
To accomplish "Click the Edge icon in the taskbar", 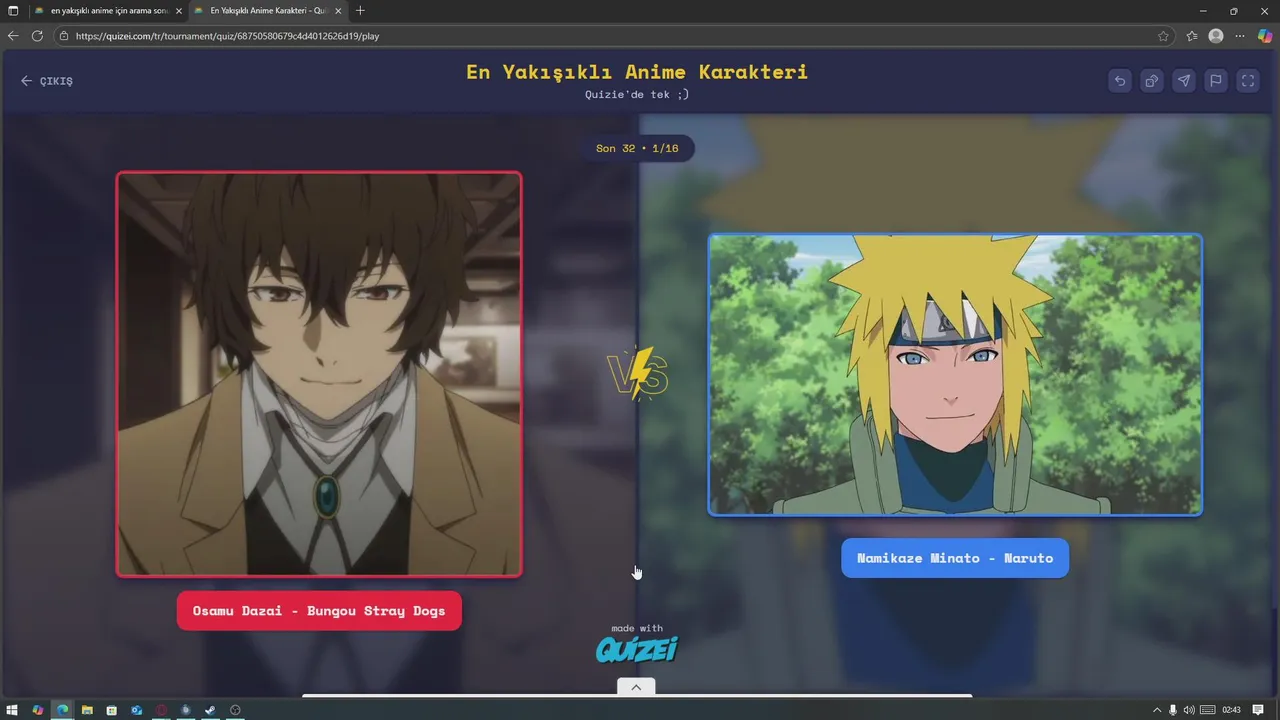I will pos(62,710).
